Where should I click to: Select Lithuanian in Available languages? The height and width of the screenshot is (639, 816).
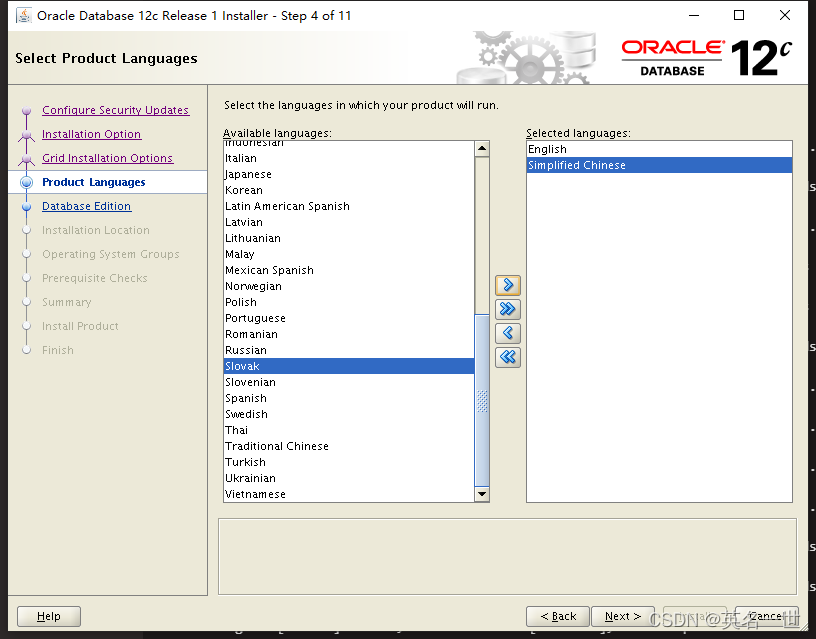[349, 238]
